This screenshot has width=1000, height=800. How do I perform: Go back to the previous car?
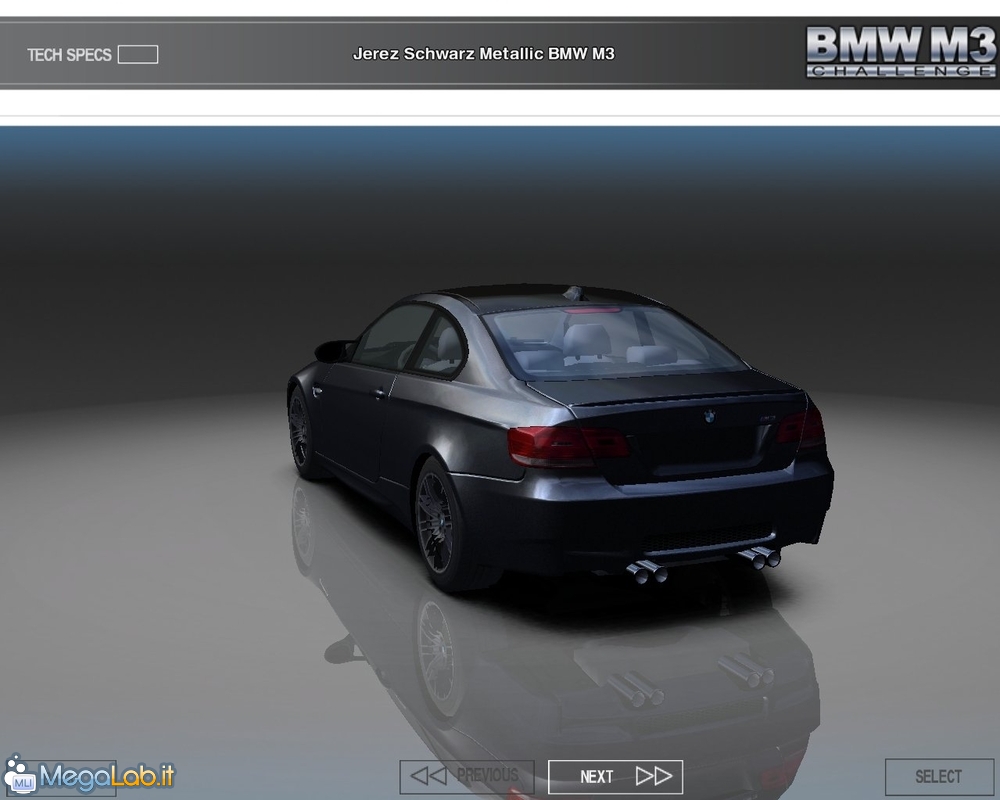pos(467,776)
